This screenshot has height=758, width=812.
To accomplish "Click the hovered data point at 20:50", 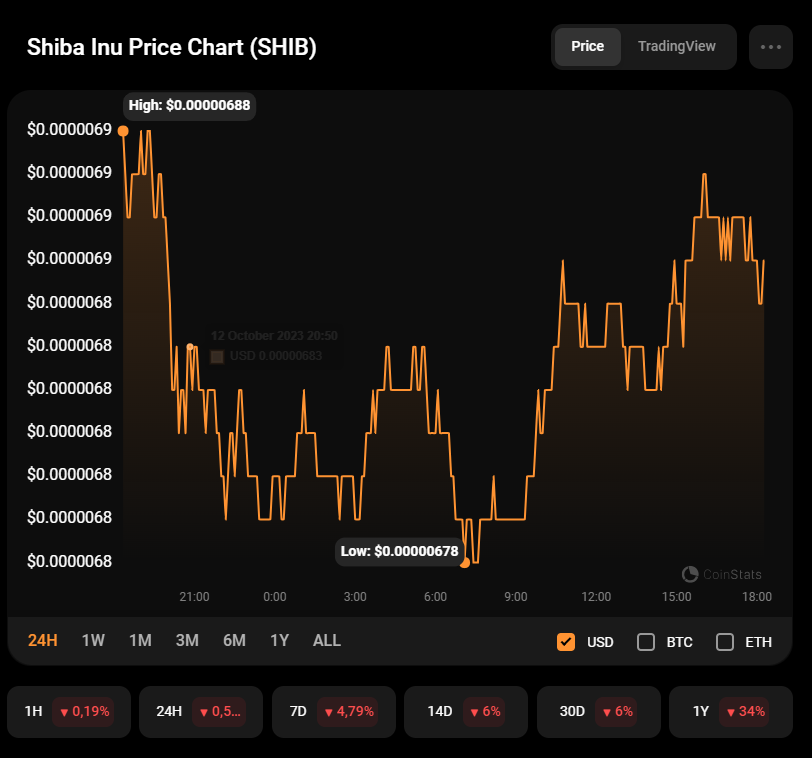I will click(x=190, y=347).
